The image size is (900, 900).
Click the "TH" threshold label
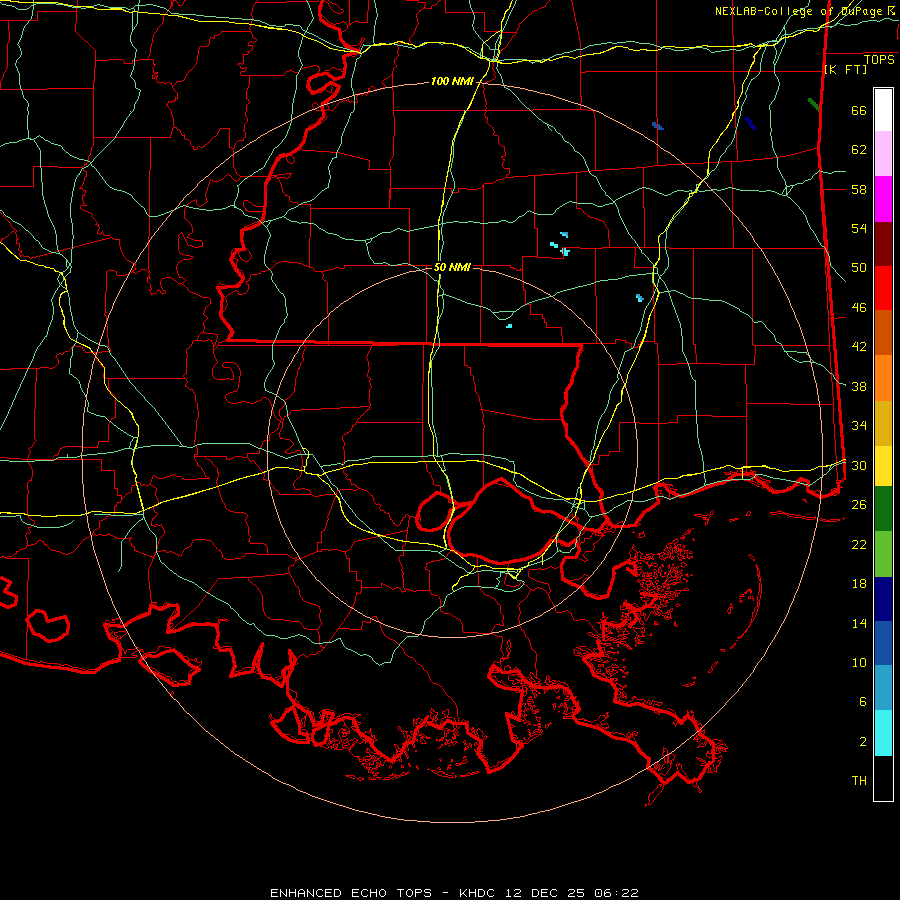click(x=859, y=781)
